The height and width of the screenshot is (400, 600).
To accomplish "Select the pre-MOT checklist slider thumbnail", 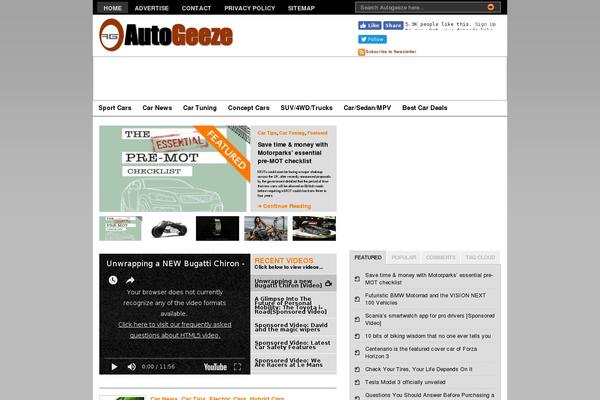I will 121,229.
